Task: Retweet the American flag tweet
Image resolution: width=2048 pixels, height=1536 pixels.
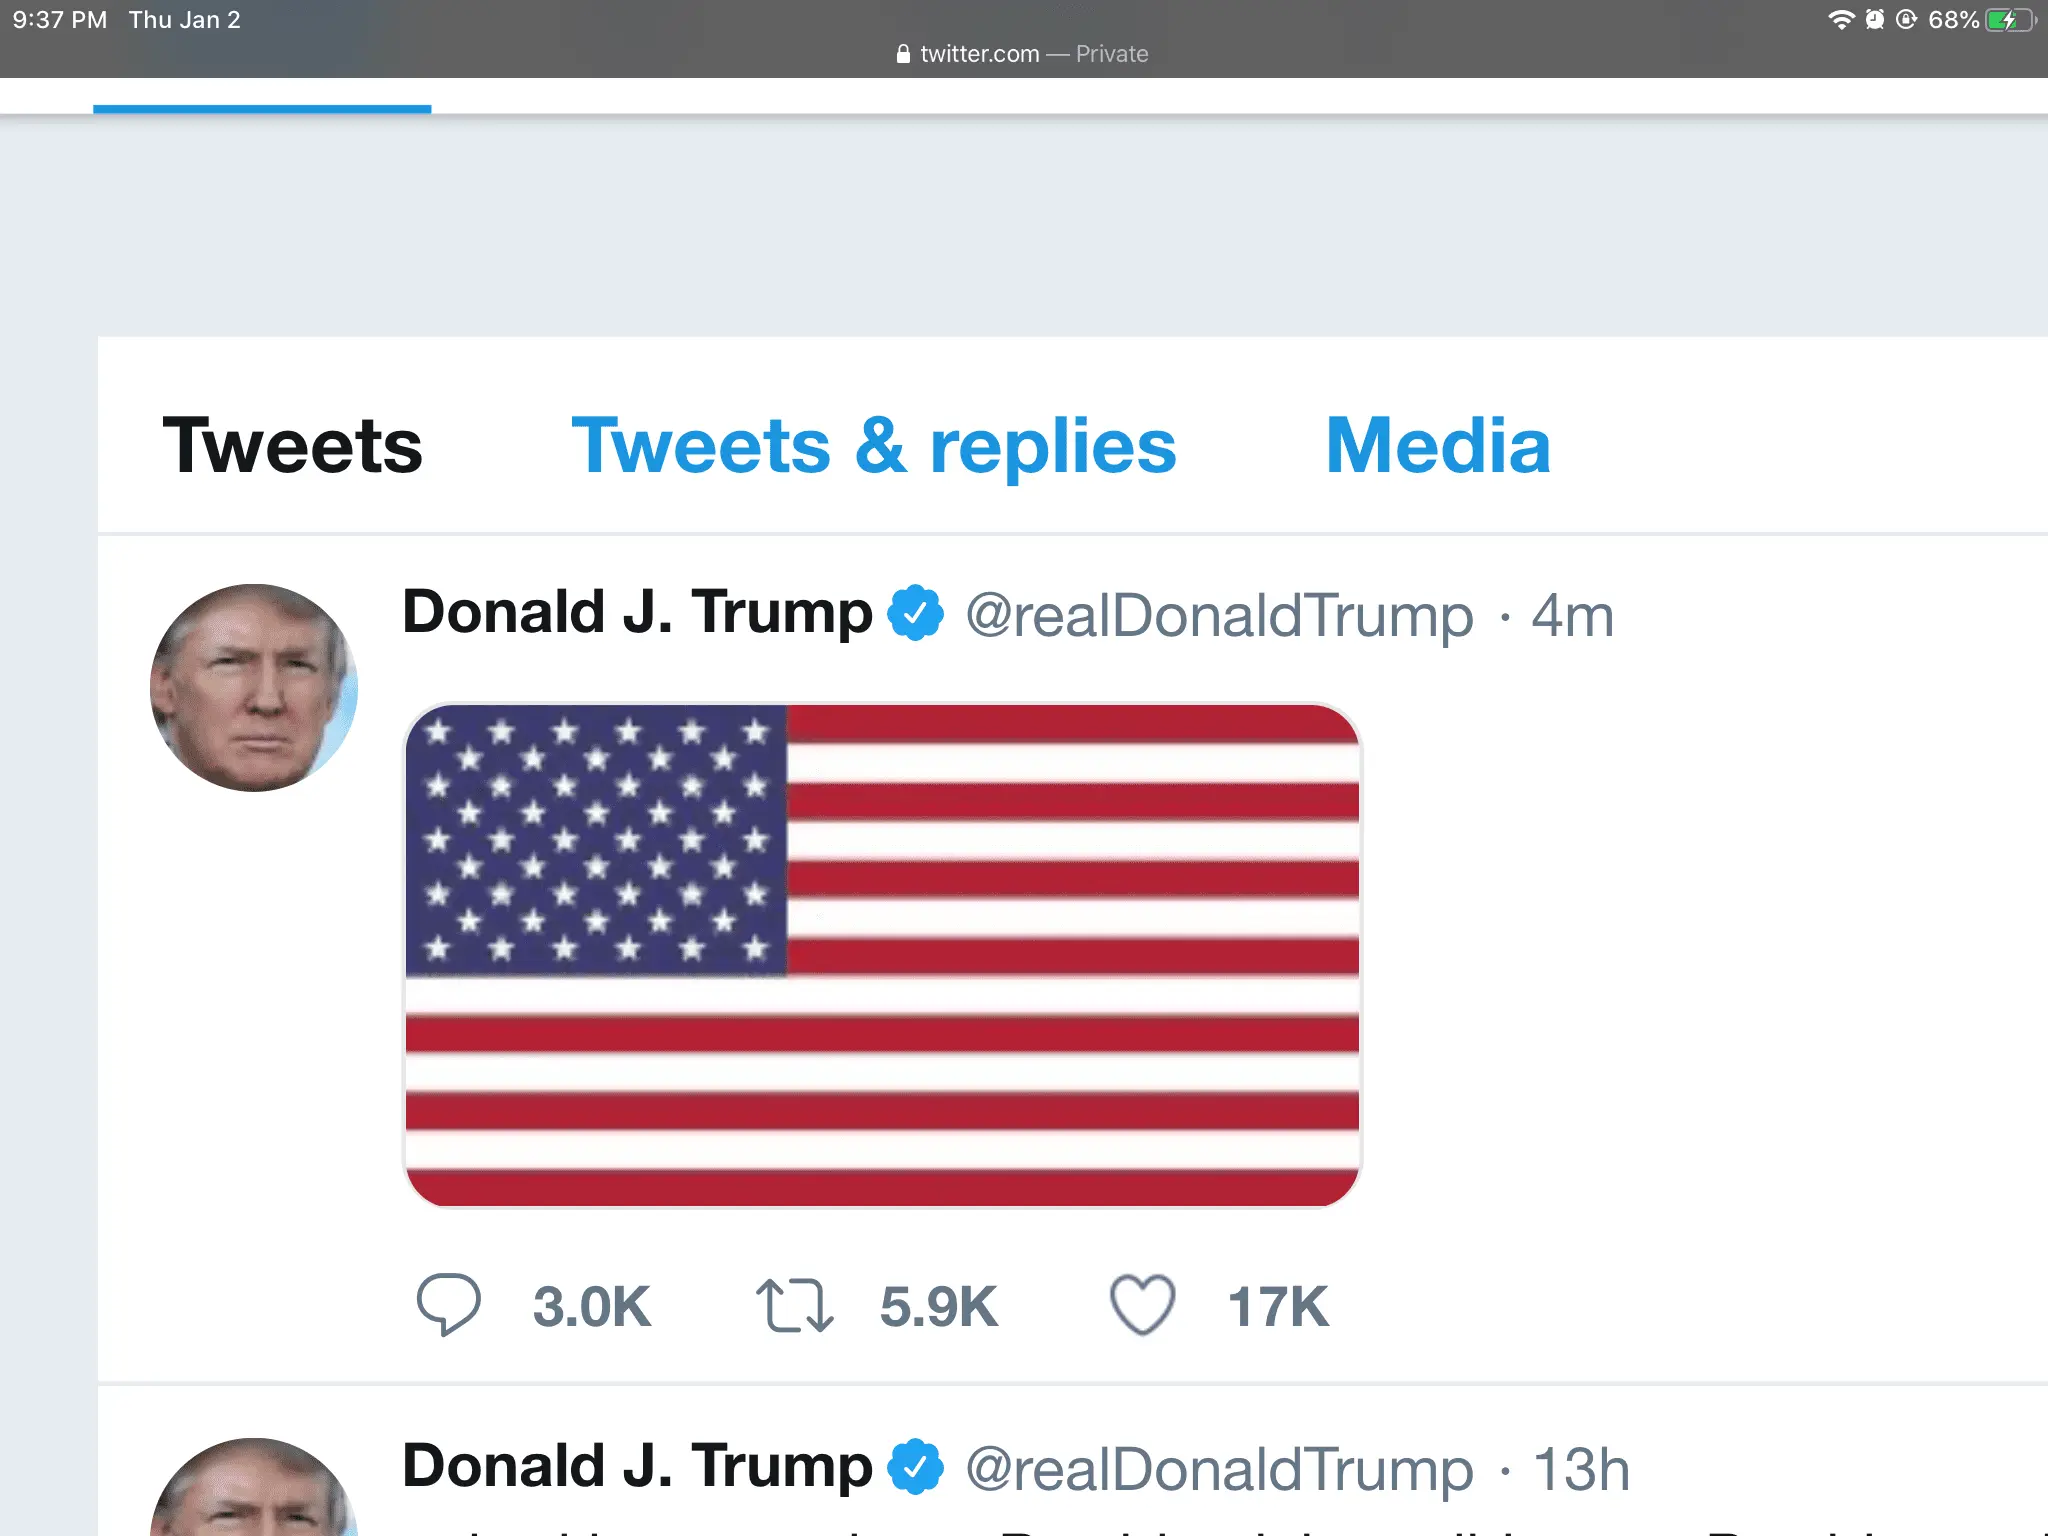Action: tap(794, 1305)
